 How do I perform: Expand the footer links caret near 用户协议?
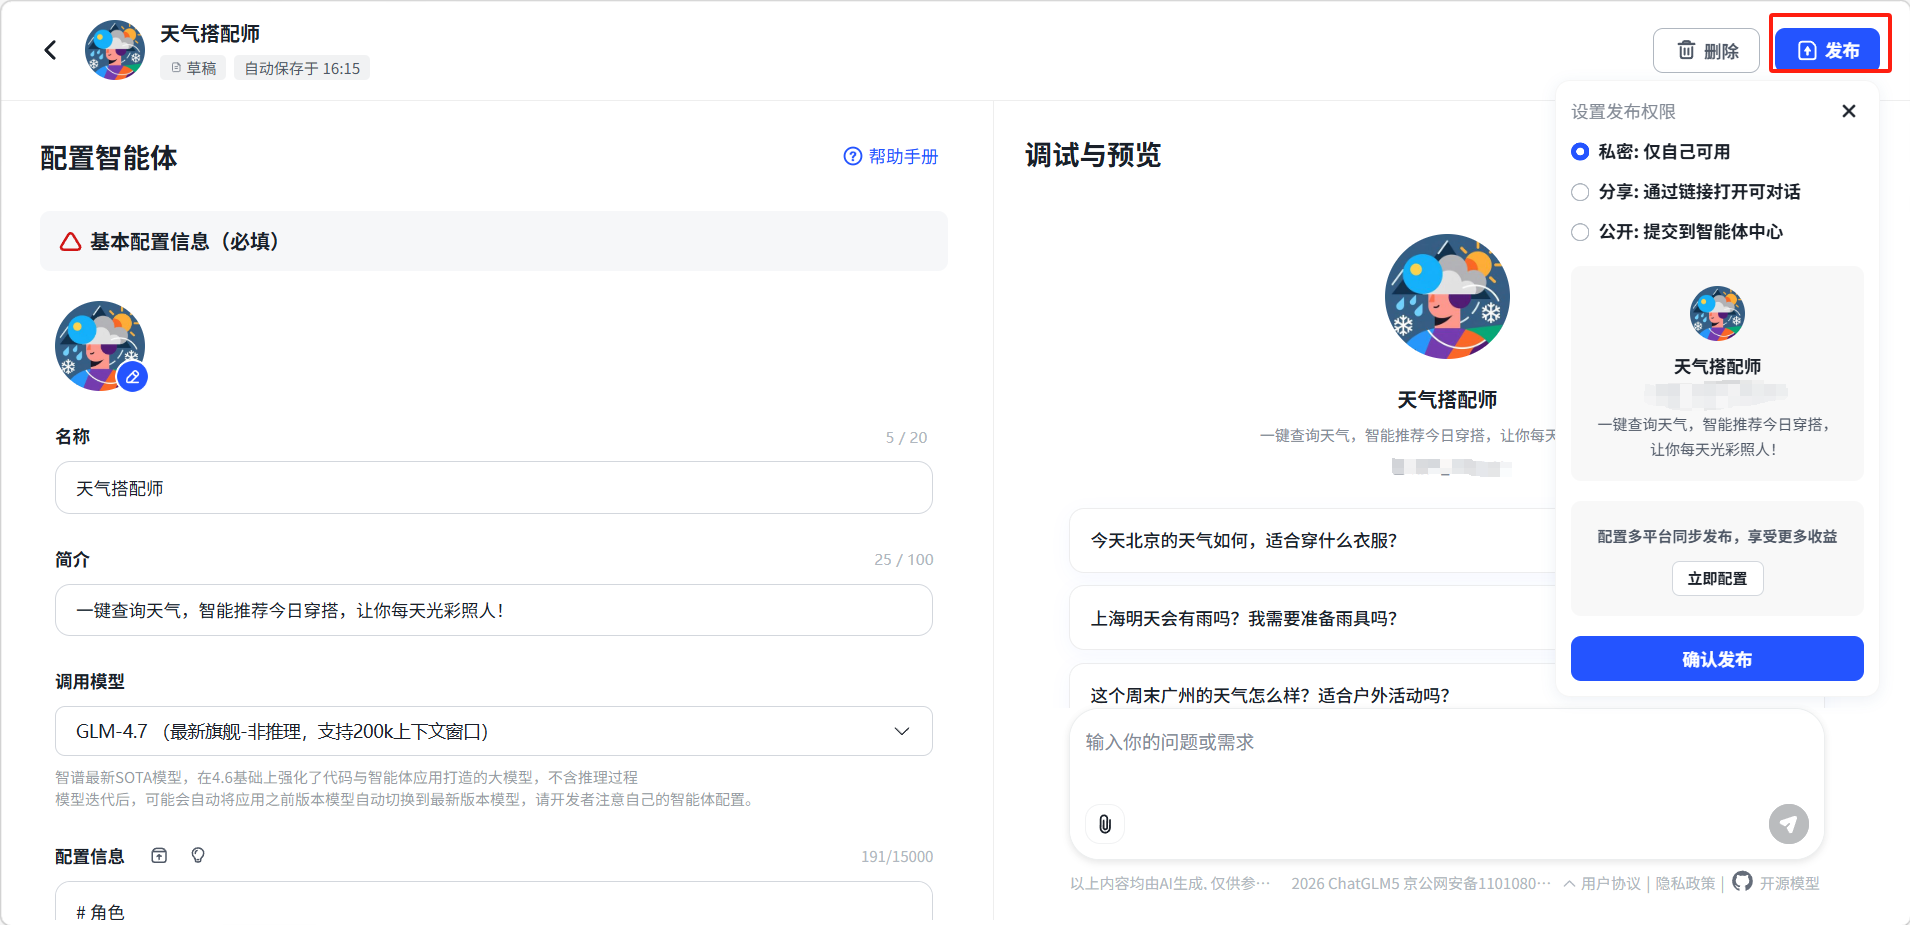1569,884
